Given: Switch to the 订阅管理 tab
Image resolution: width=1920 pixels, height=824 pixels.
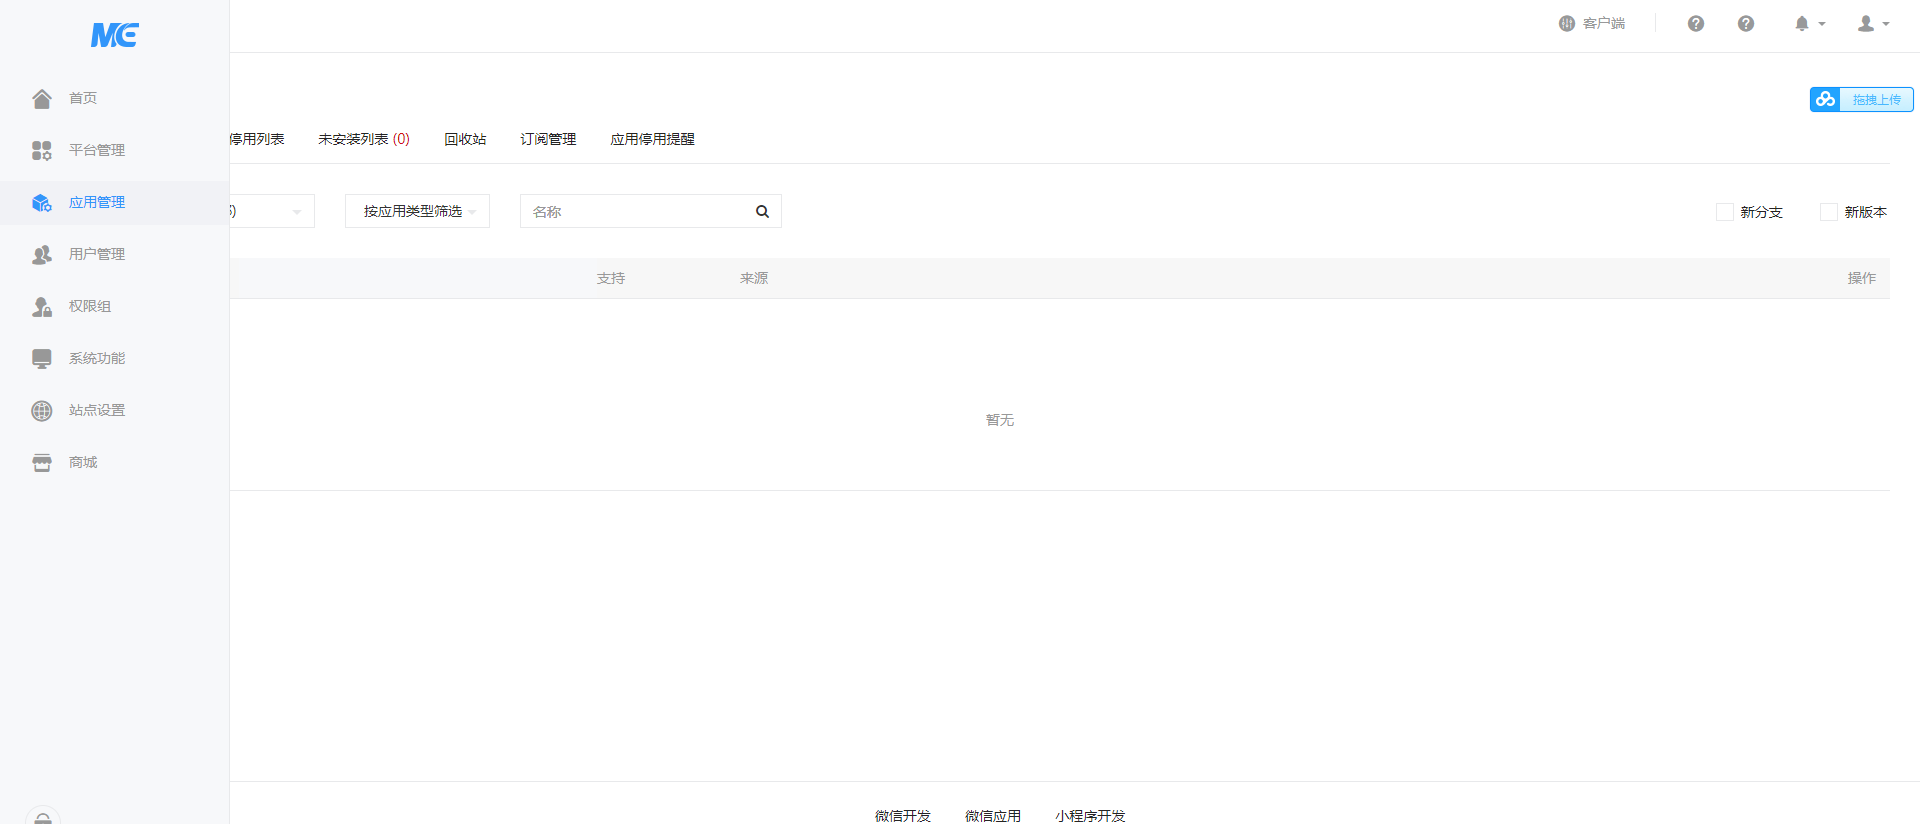Looking at the screenshot, I should click(x=548, y=139).
